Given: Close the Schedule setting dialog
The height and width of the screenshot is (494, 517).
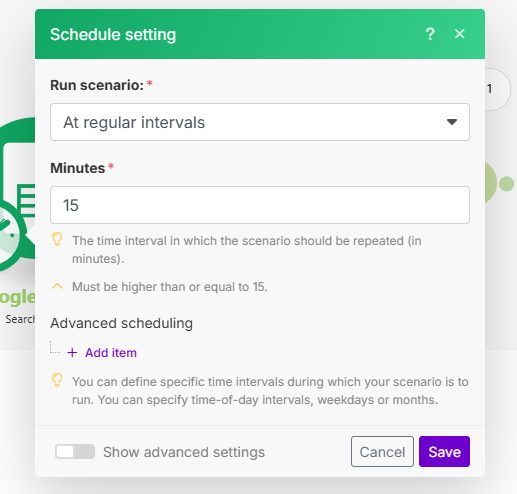Looking at the screenshot, I should click(x=460, y=34).
